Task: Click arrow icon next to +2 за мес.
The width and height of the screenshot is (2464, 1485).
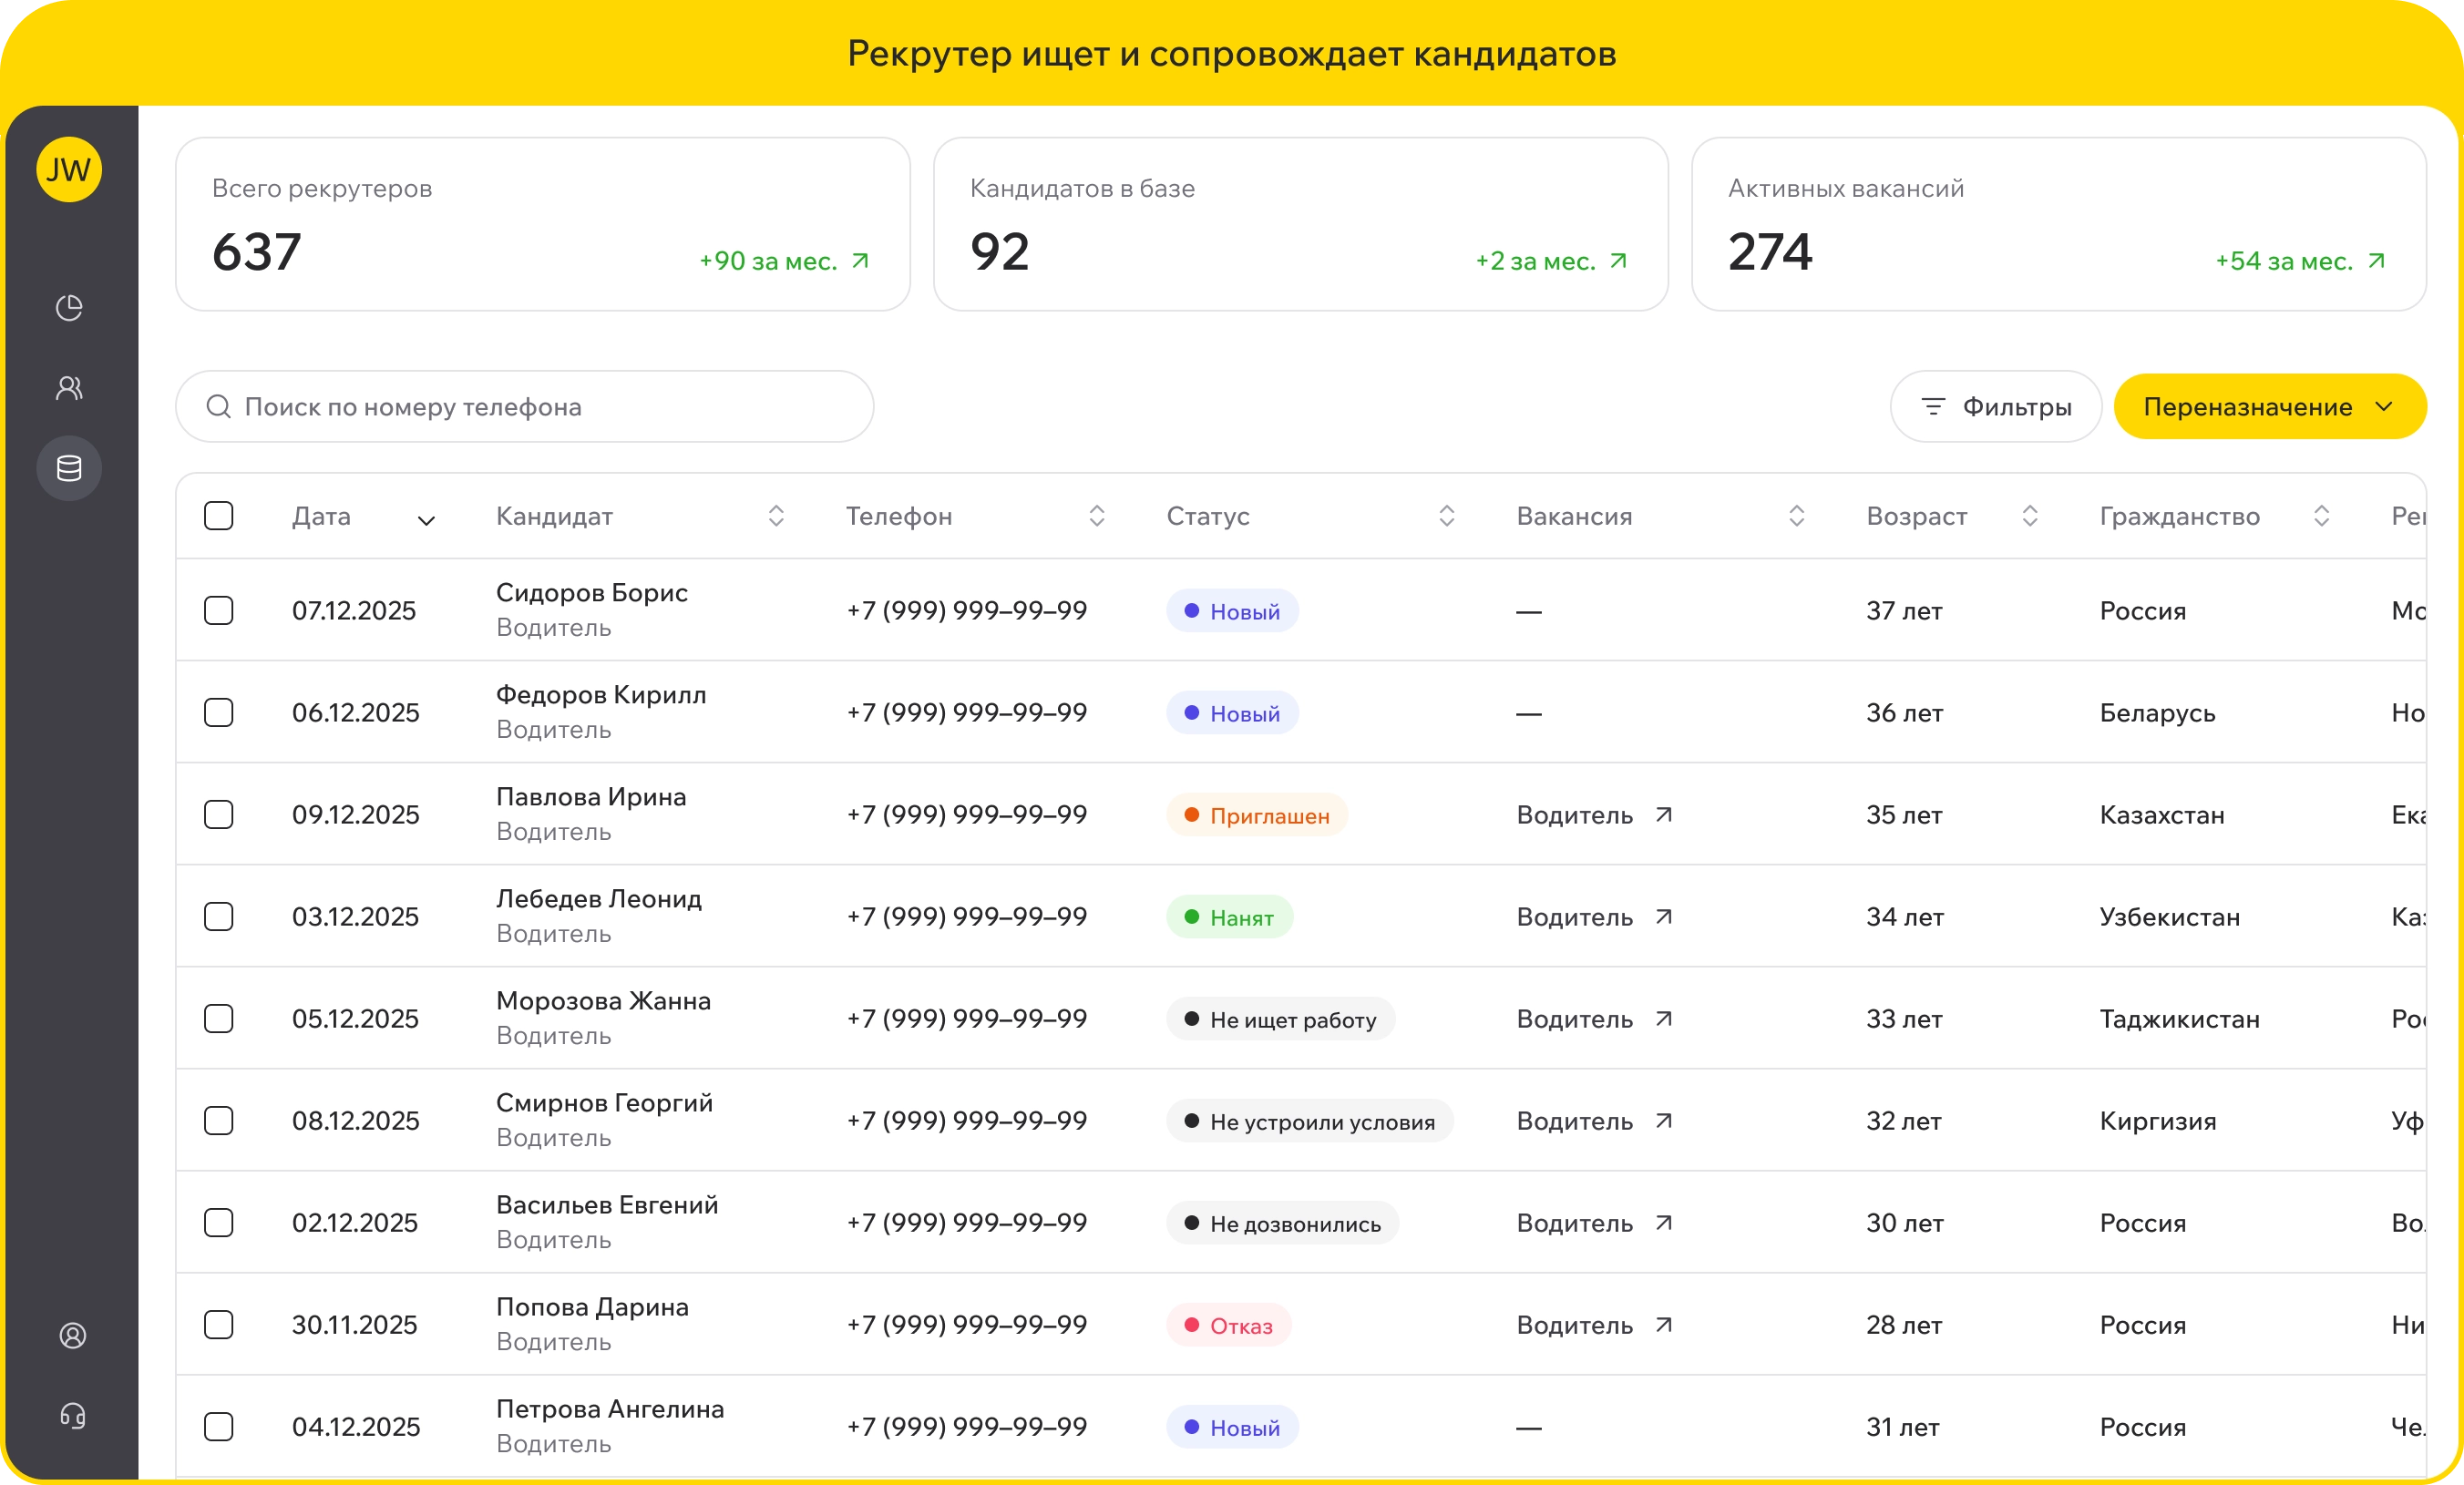Action: coord(1618,261)
